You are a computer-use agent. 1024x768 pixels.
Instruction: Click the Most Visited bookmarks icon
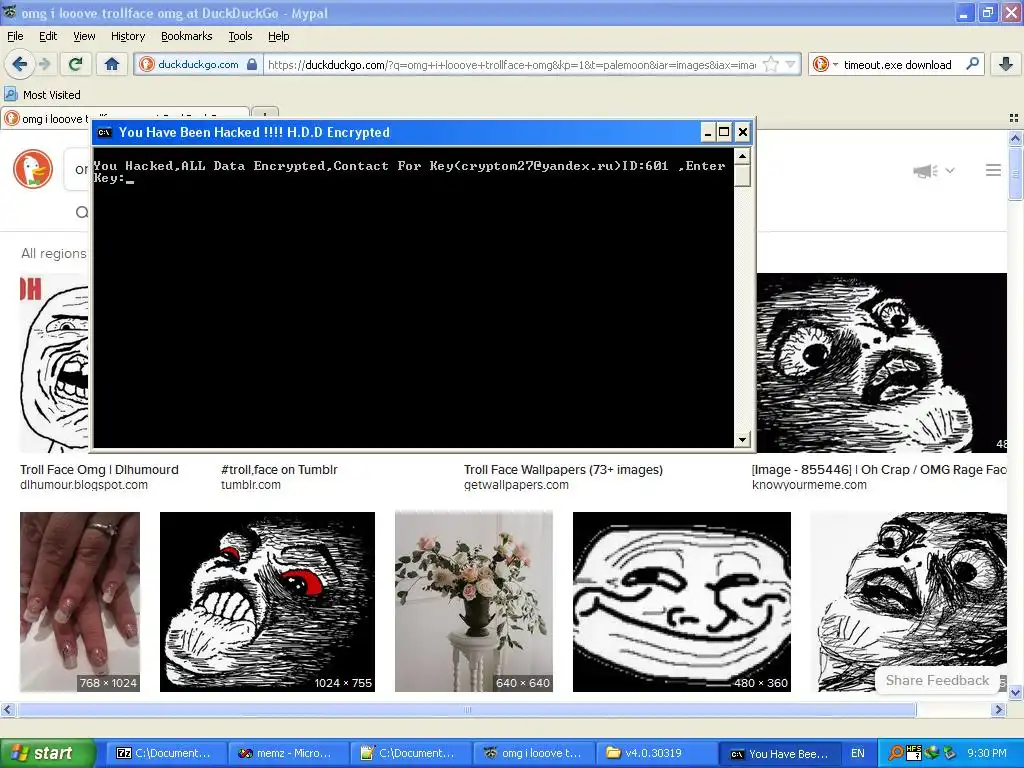(x=11, y=94)
